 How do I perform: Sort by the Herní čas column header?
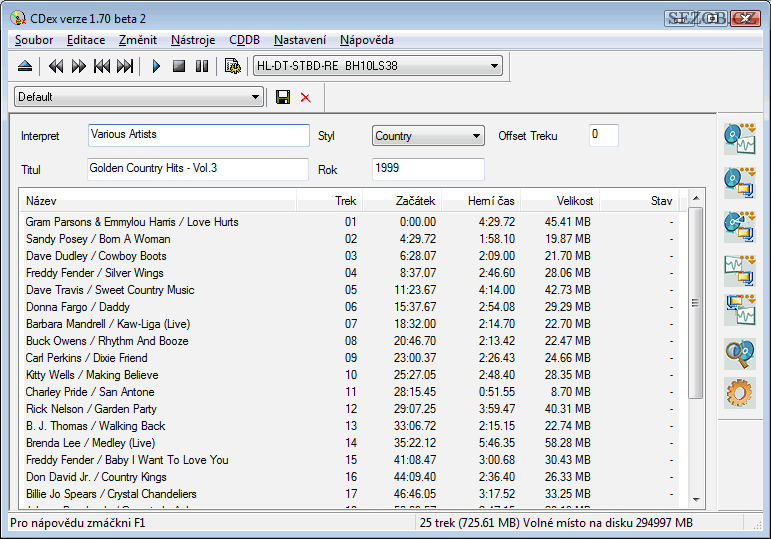[481, 201]
